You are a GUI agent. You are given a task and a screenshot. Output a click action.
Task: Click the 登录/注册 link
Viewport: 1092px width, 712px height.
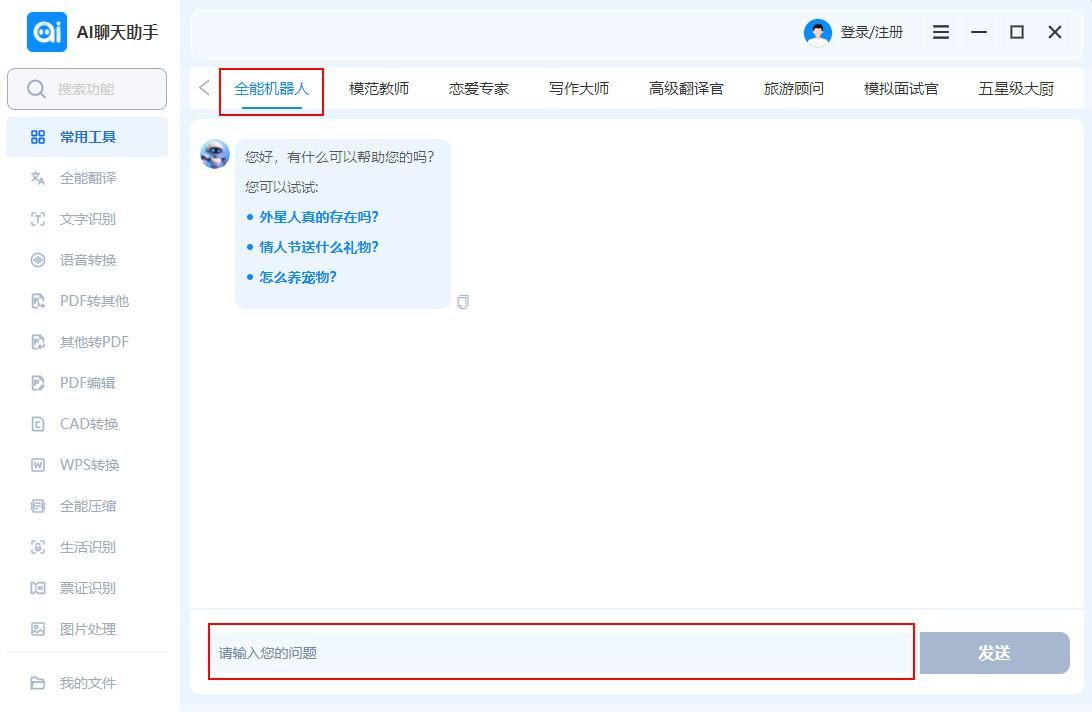[872, 33]
